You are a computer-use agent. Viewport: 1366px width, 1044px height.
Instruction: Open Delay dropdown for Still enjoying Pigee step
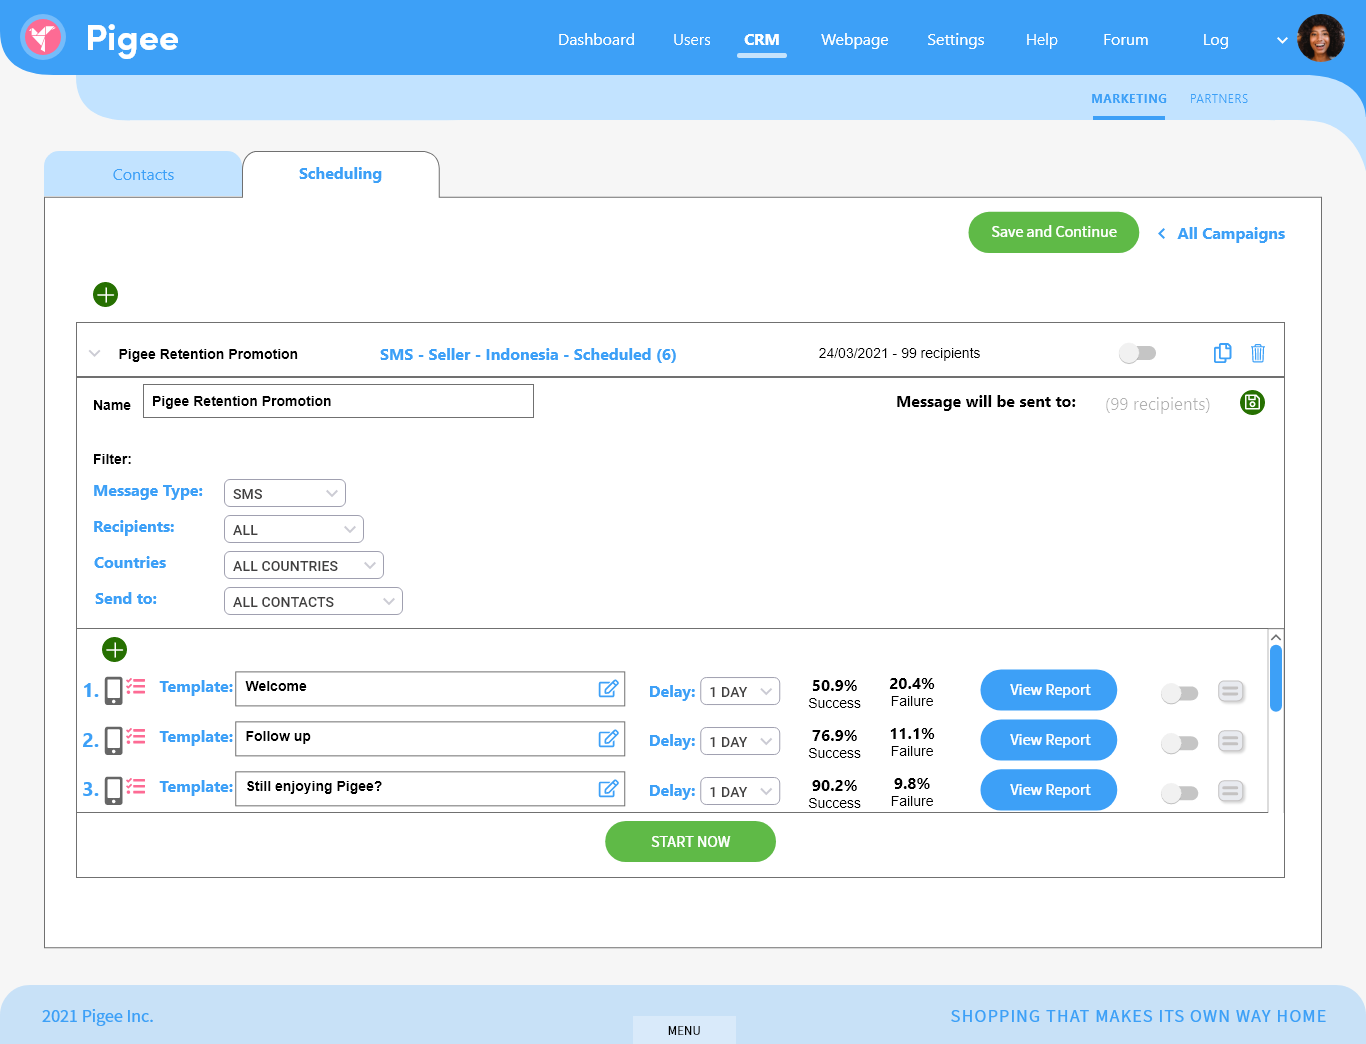coord(740,791)
